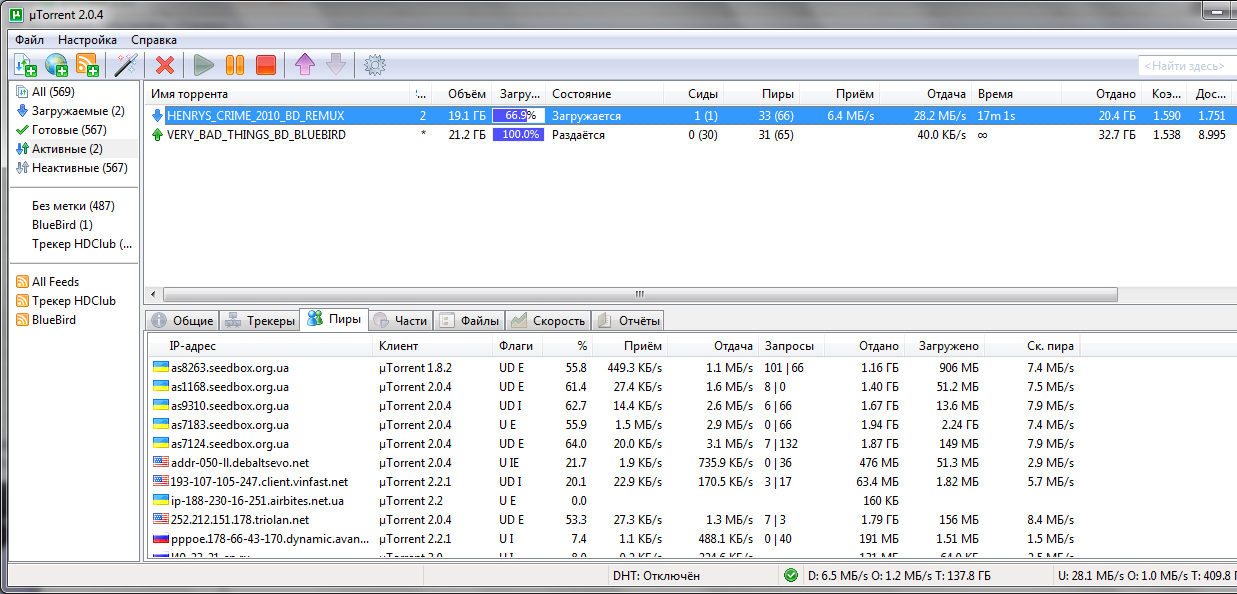The width and height of the screenshot is (1237, 594).
Task: Switch to the Трекеры tab
Action: point(259,321)
